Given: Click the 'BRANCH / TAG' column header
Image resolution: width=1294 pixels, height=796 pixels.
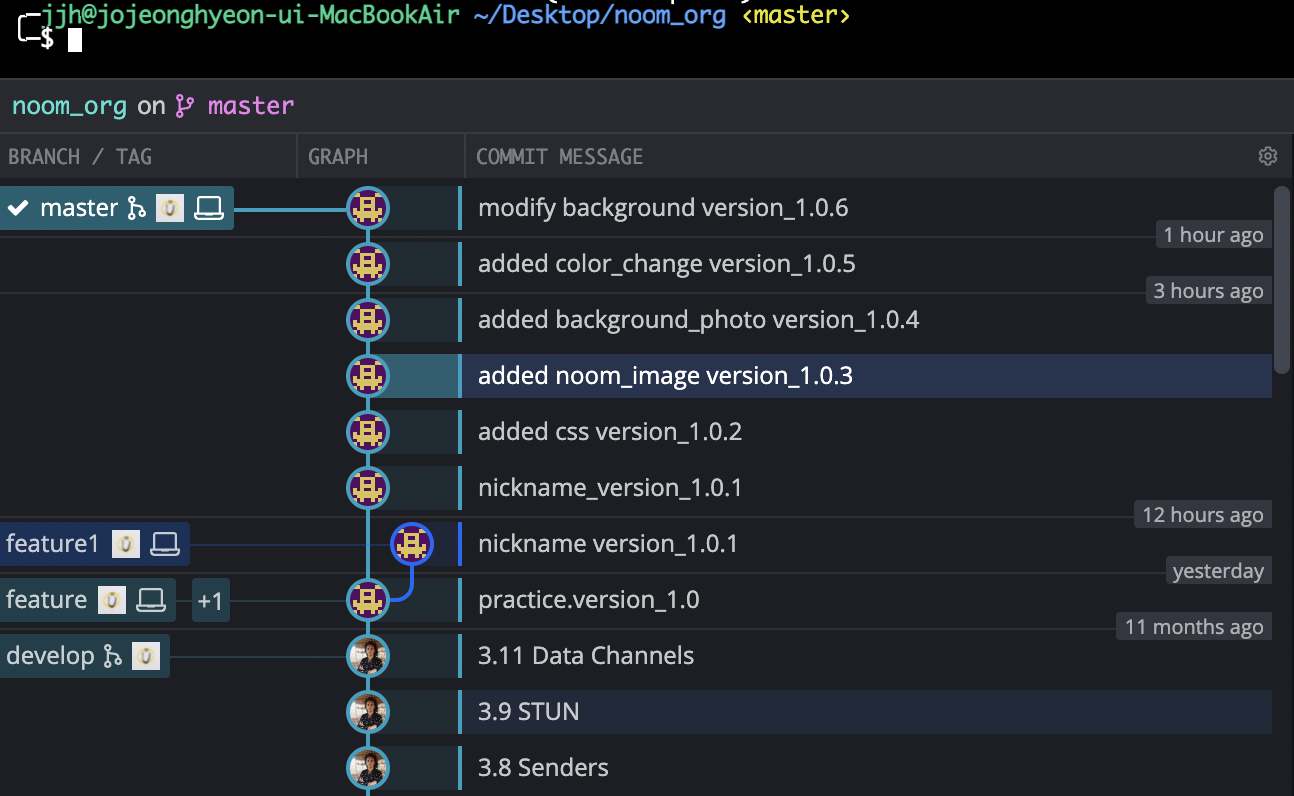Looking at the screenshot, I should pos(80,156).
